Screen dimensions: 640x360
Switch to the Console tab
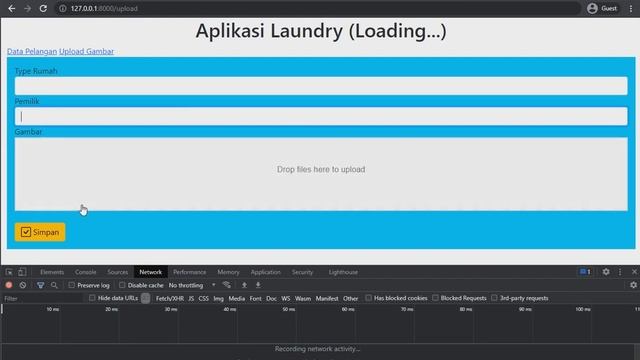click(x=85, y=272)
